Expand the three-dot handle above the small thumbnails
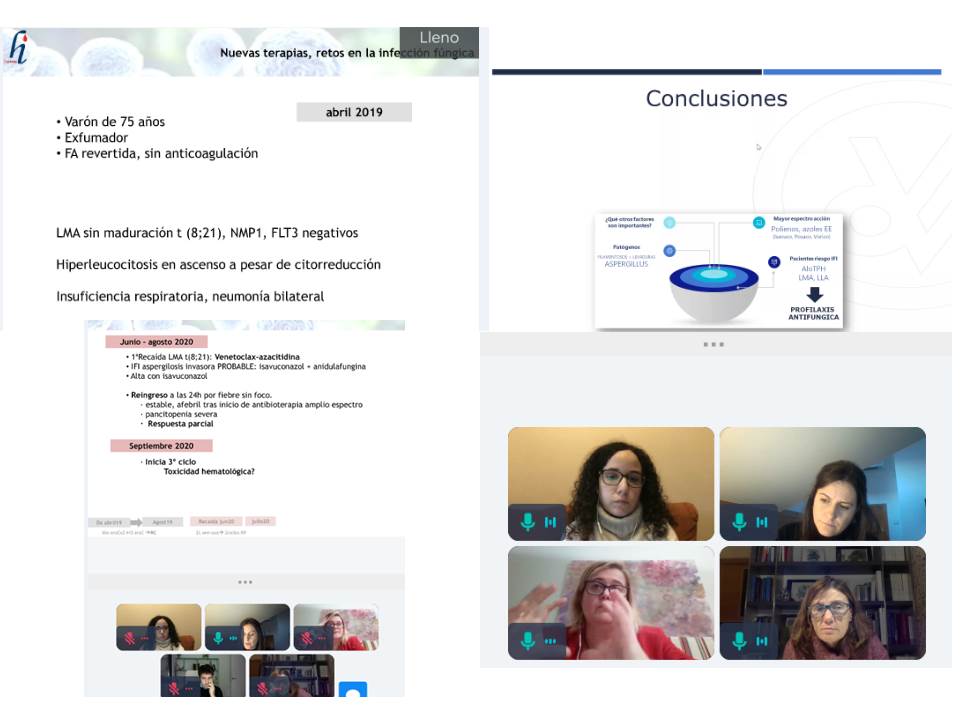This screenshot has width=960, height=720. (x=245, y=582)
